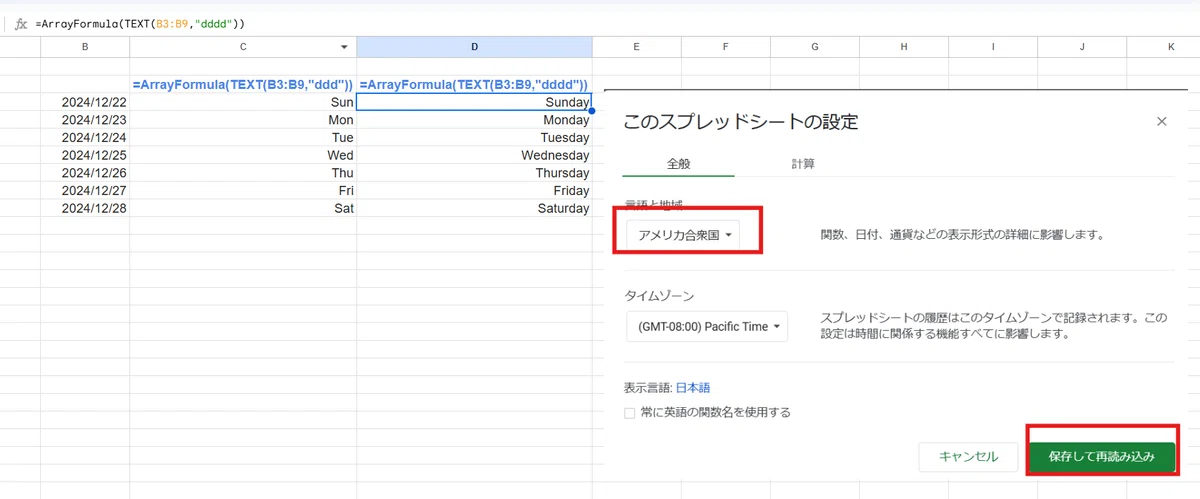Select cell containing Sun
The width and height of the screenshot is (1200, 499).
pyautogui.click(x=243, y=102)
